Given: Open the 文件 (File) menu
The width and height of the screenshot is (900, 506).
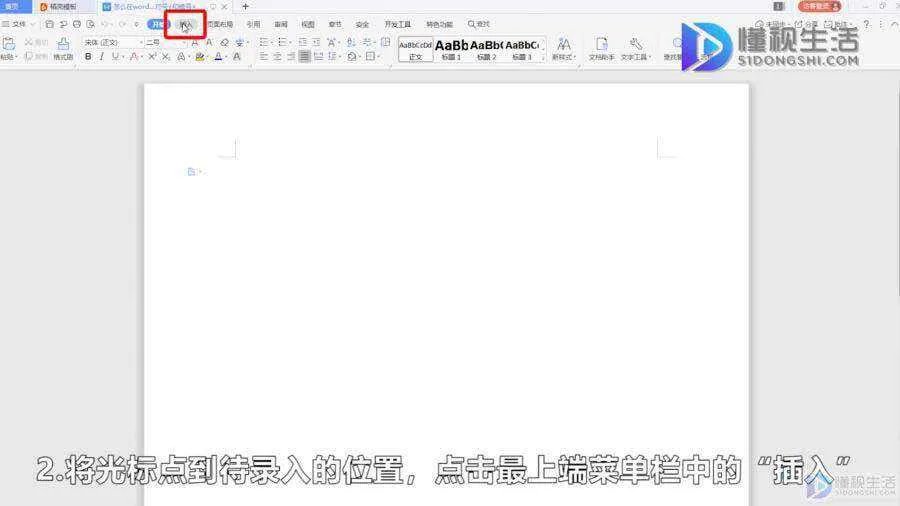Looking at the screenshot, I should (18, 24).
